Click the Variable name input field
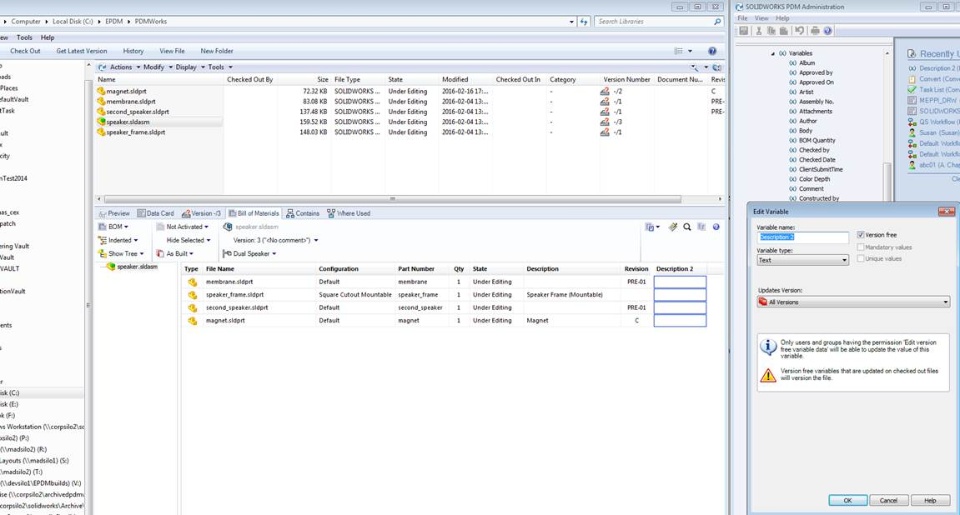960x515 pixels. point(803,237)
